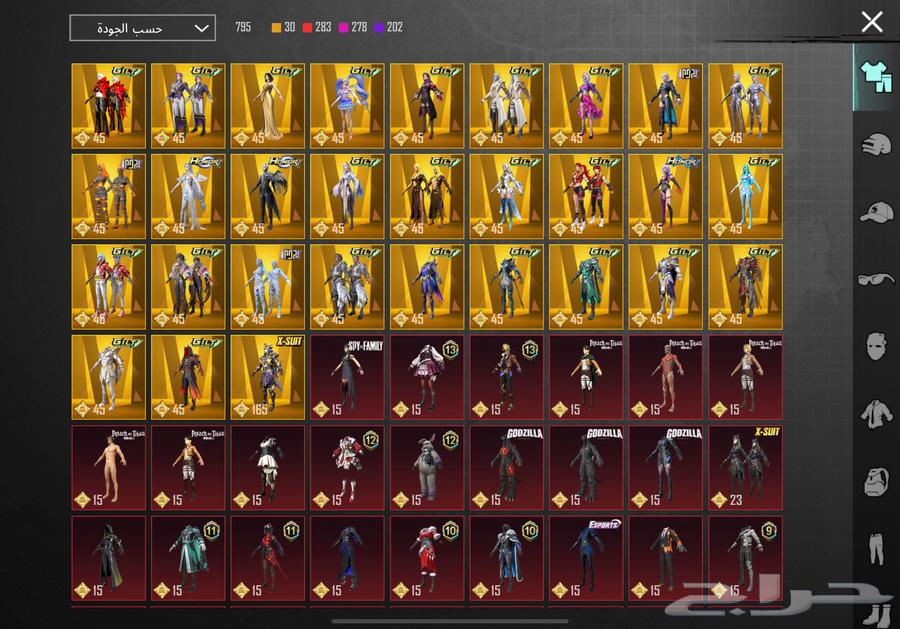Select the long golden dress outfit

click(x=268, y=106)
